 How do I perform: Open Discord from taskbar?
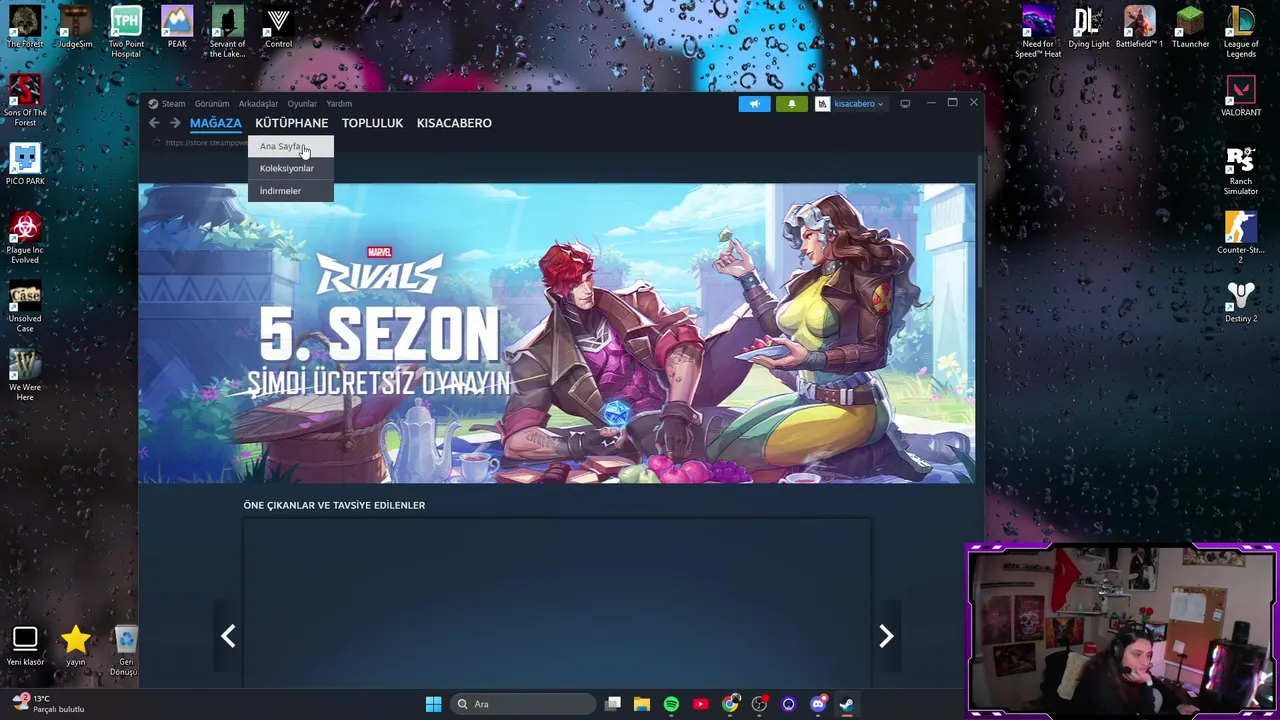coord(818,704)
